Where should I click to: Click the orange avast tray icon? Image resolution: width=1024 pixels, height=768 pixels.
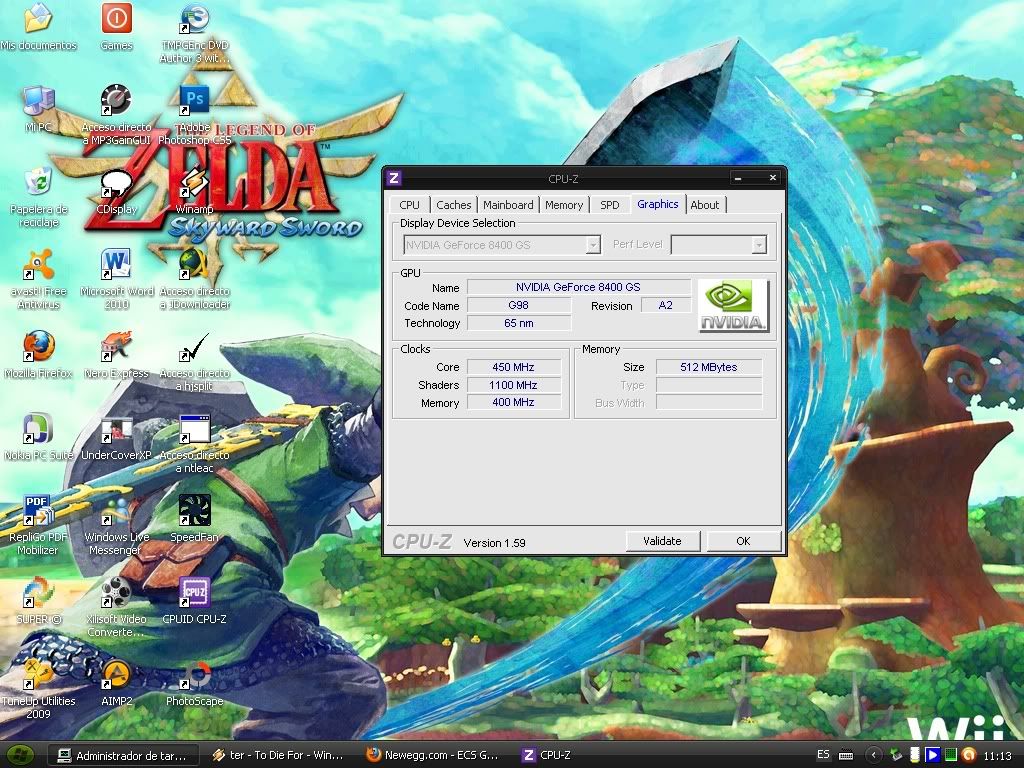point(969,755)
